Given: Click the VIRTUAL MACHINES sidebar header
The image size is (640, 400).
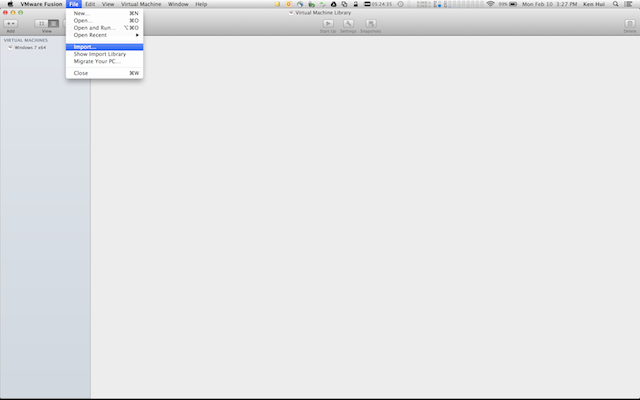Looking at the screenshot, I should [x=26, y=40].
